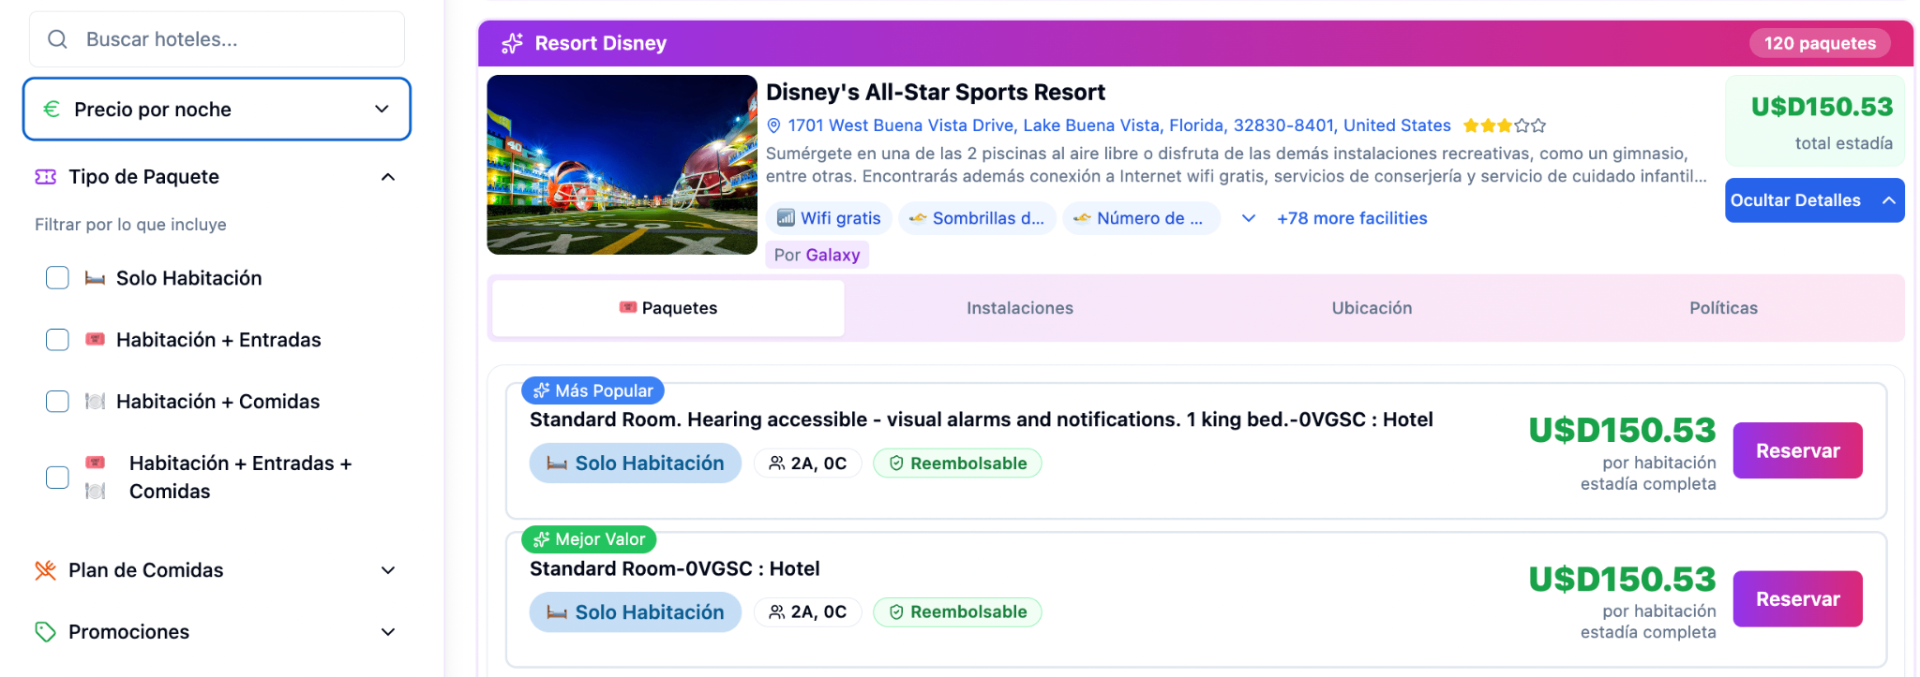Click the tag icon beside Promociones
Image resolution: width=1920 pixels, height=677 pixels.
coord(45,632)
